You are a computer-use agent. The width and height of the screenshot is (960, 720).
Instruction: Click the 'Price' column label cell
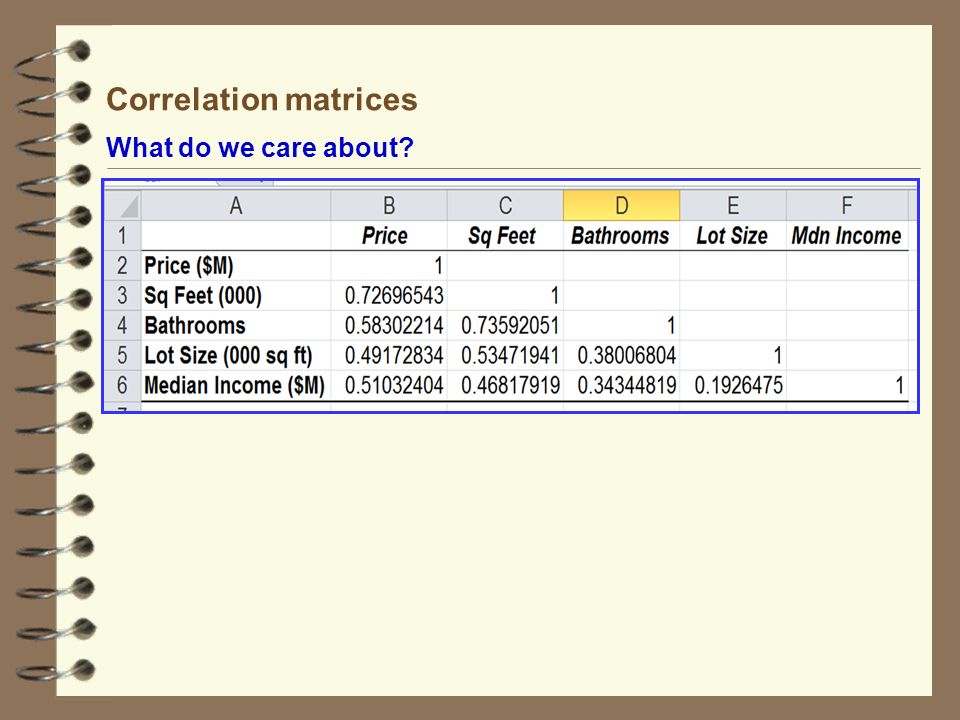coord(389,236)
